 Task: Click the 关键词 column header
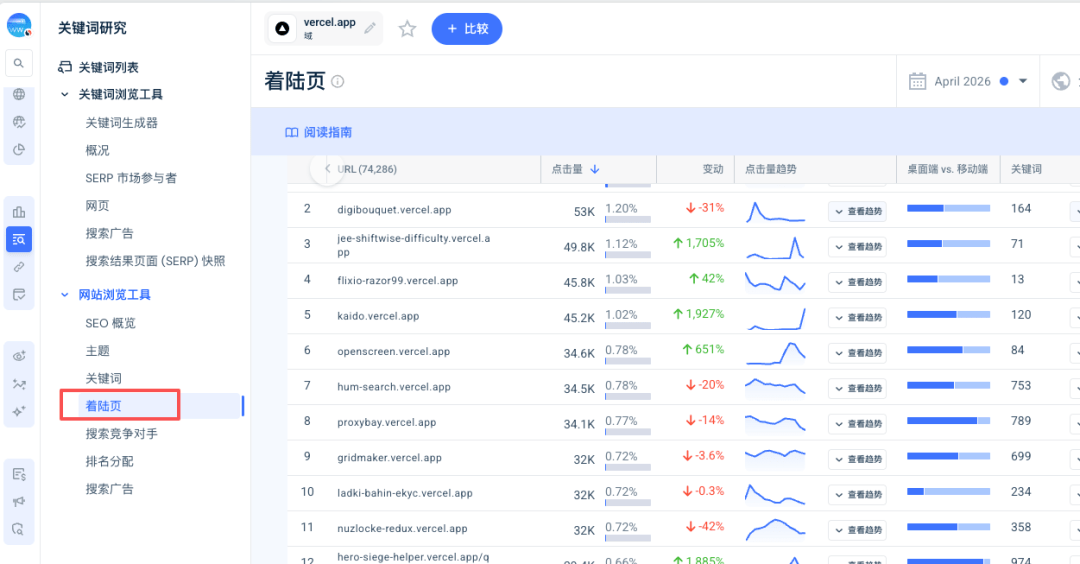(1026, 169)
